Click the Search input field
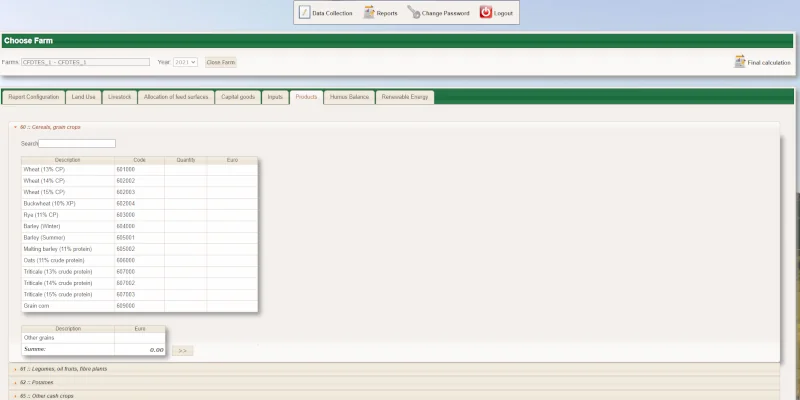The width and height of the screenshot is (800, 400). click(77, 144)
